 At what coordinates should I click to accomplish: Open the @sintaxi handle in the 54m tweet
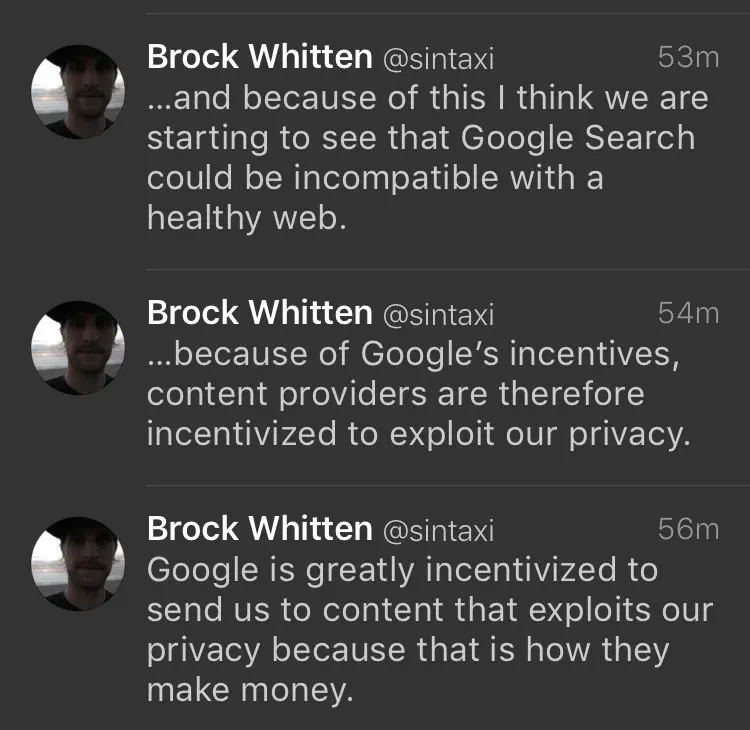point(439,315)
